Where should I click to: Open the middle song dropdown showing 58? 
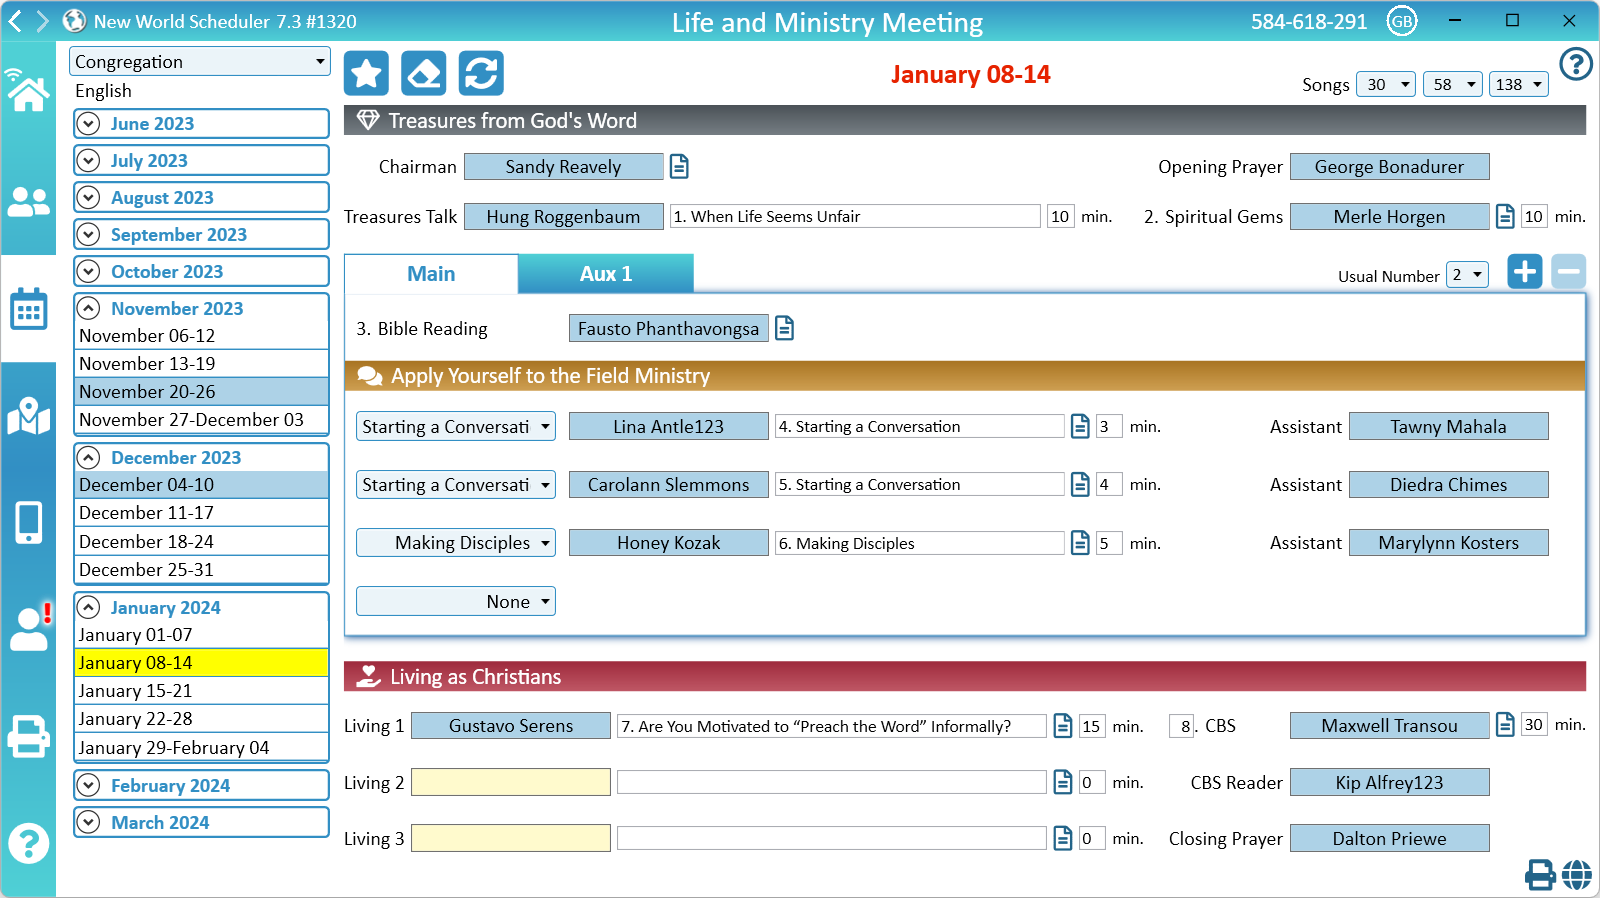[1452, 85]
